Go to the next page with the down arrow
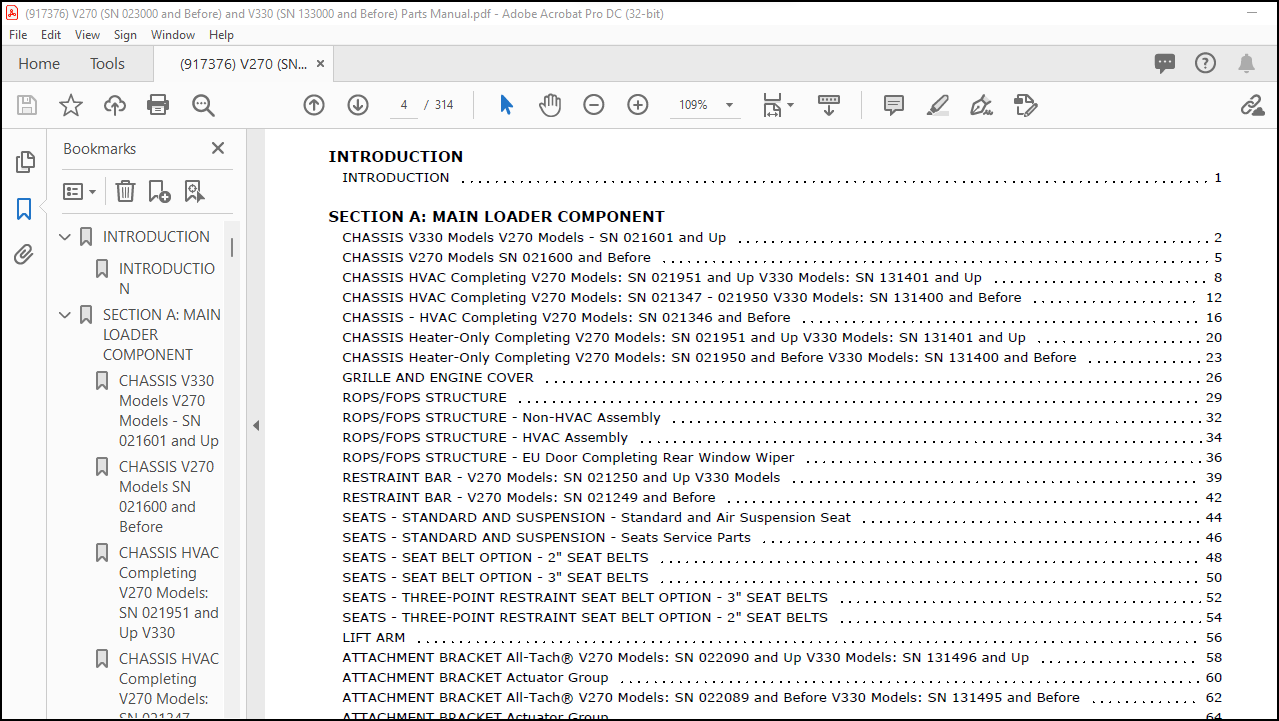 [358, 105]
